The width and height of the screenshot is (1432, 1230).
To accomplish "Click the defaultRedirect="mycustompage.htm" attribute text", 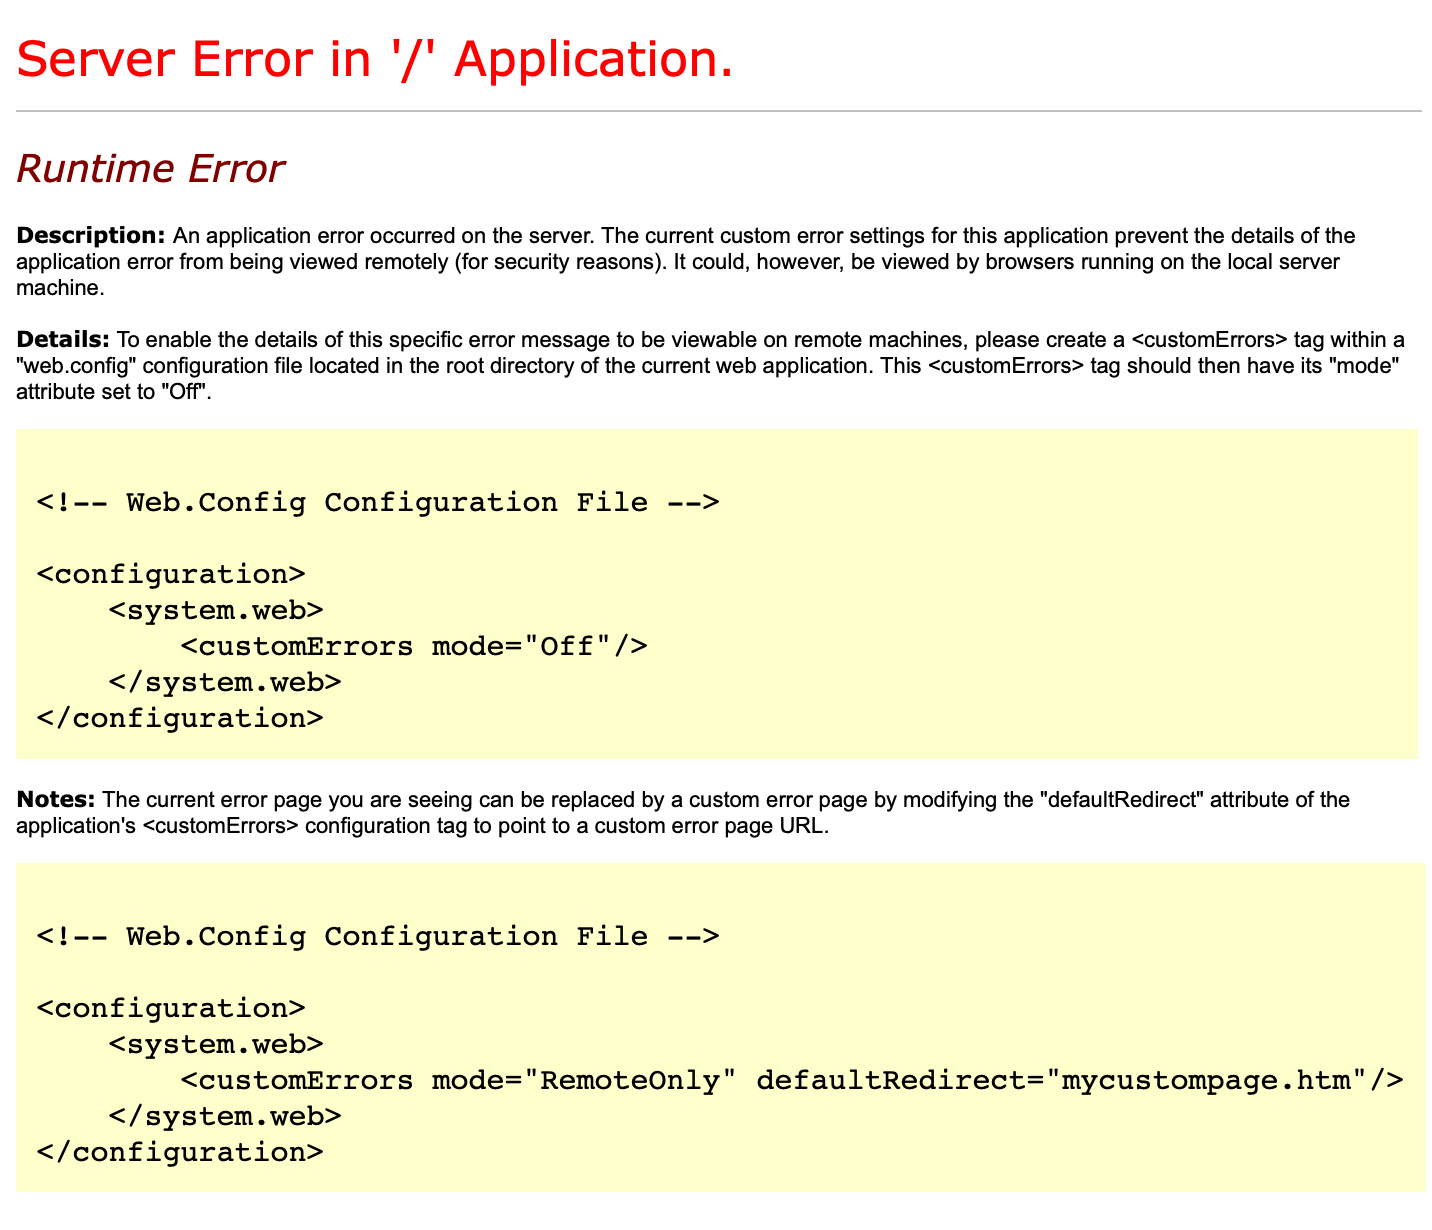I will 1061,1080.
